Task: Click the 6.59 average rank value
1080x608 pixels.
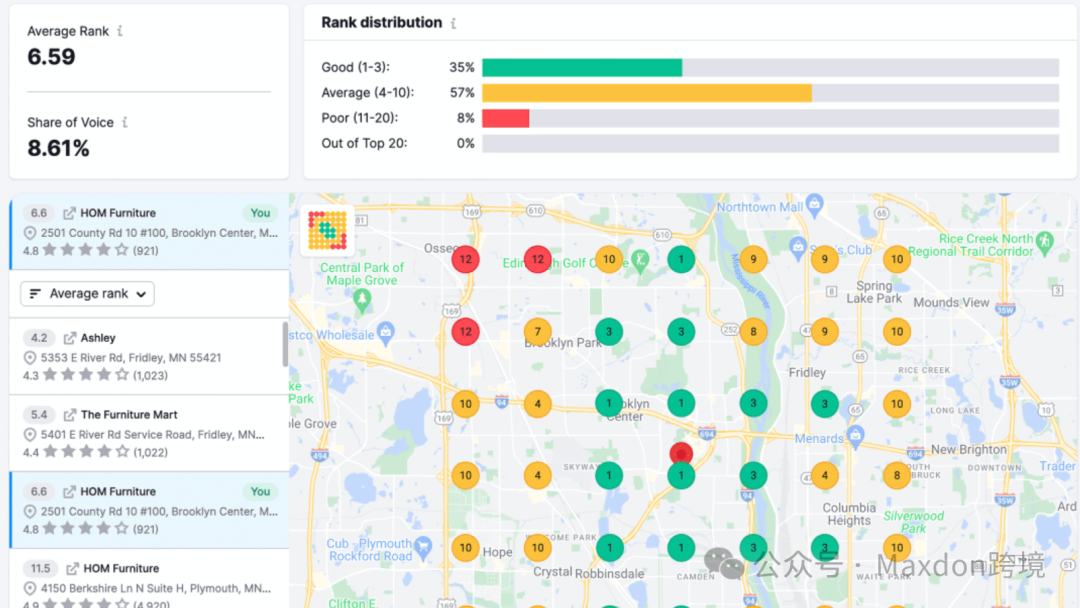Action: pos(51,57)
